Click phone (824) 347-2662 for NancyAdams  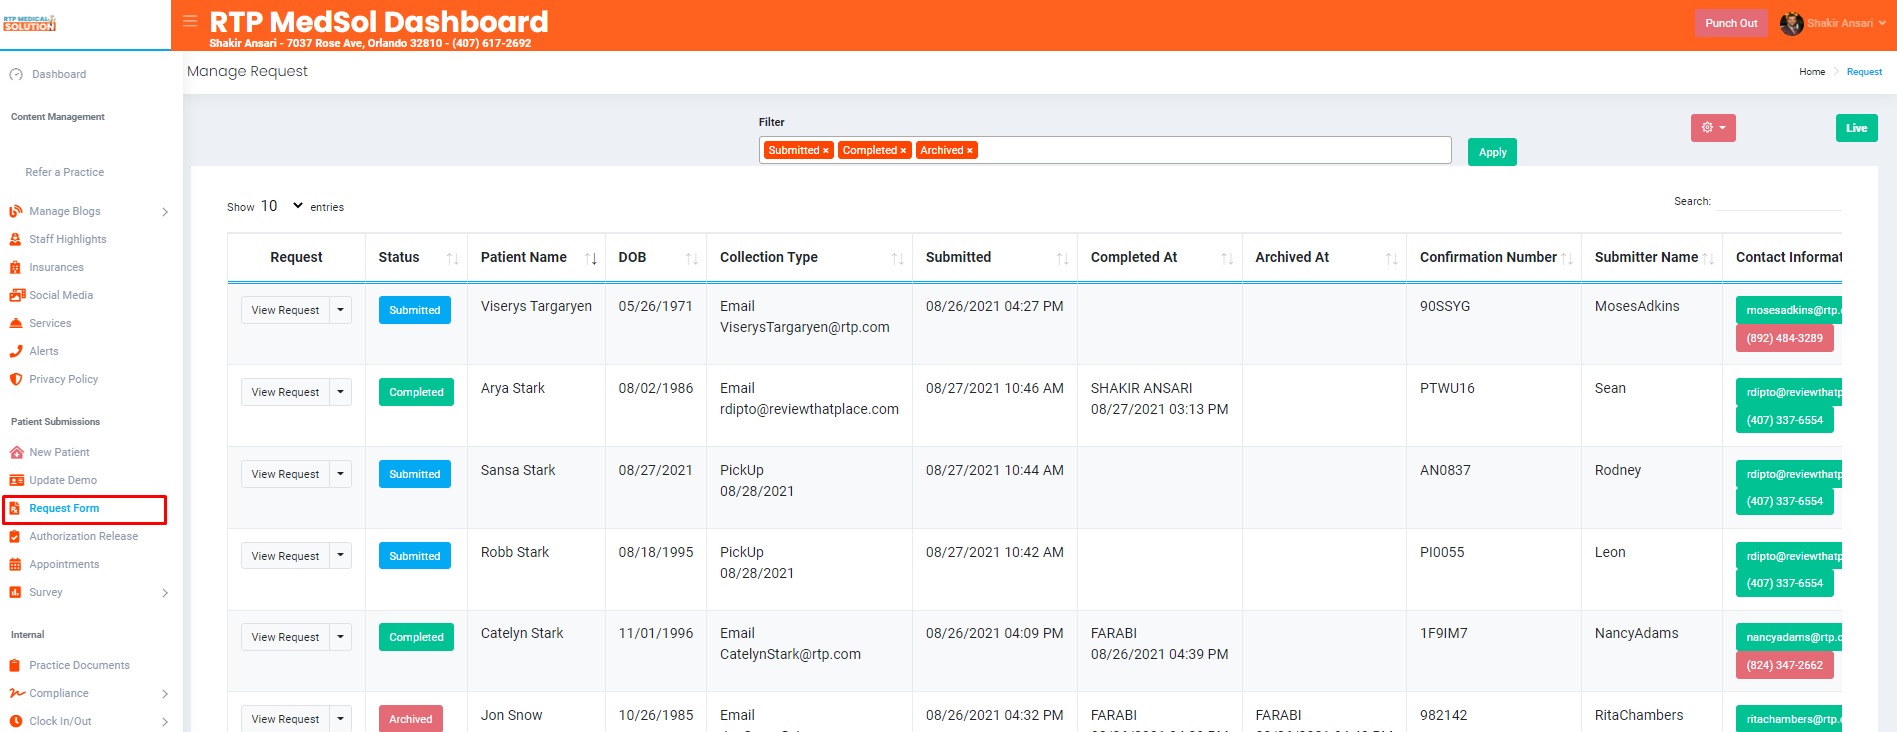click(x=1784, y=665)
